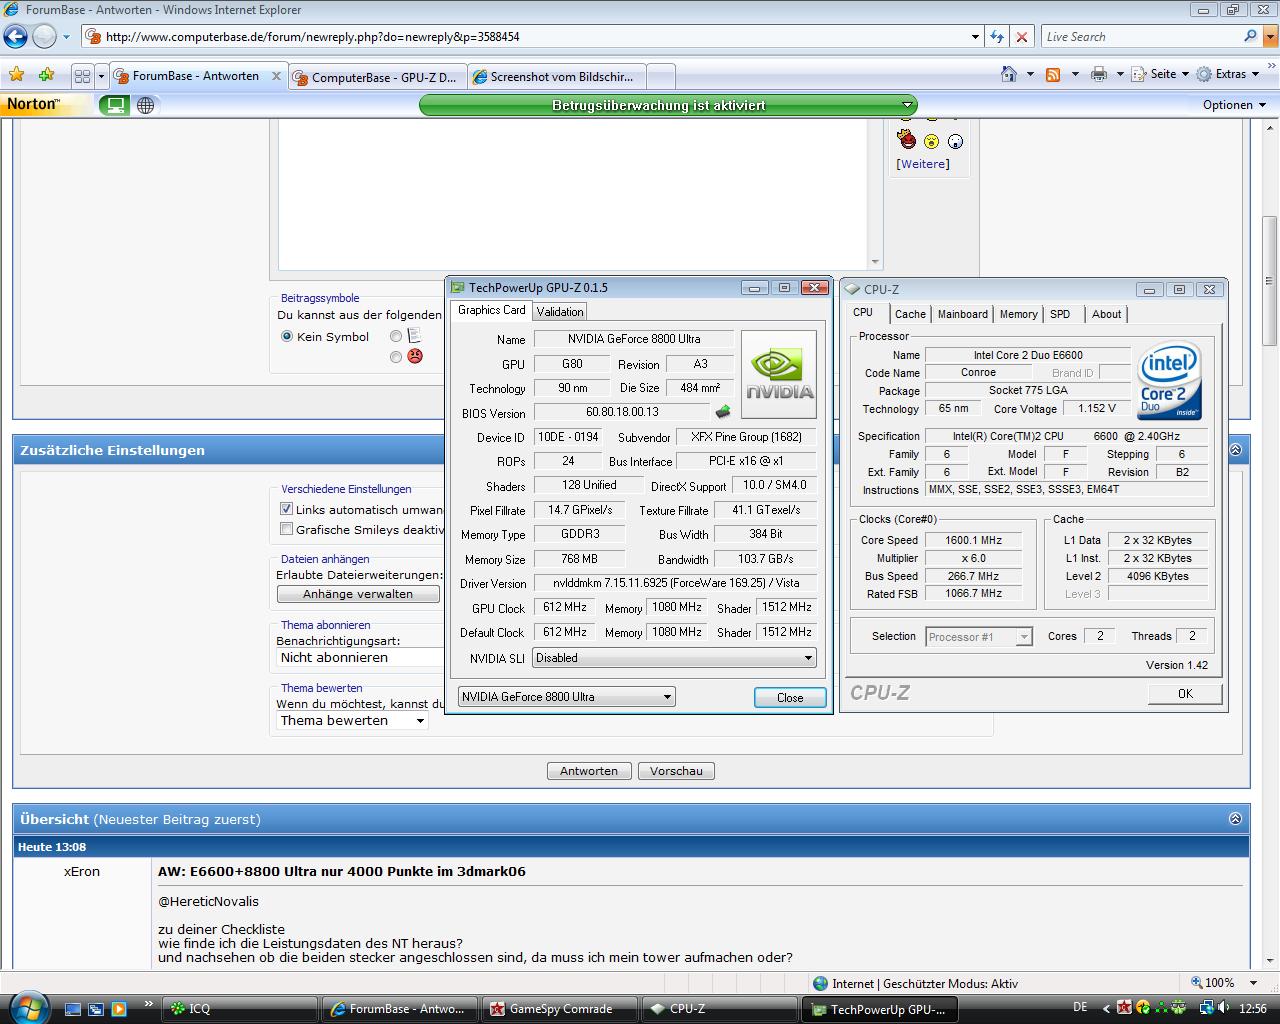The width and height of the screenshot is (1280, 1024).
Task: Open CPU-Z 'Processor #1' selection dropdown
Action: (979, 637)
